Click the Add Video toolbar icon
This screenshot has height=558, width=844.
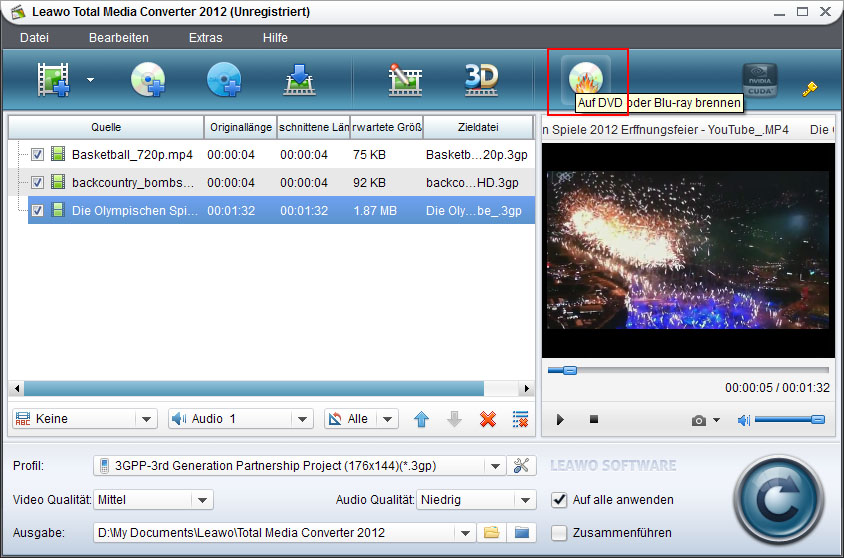[x=53, y=80]
